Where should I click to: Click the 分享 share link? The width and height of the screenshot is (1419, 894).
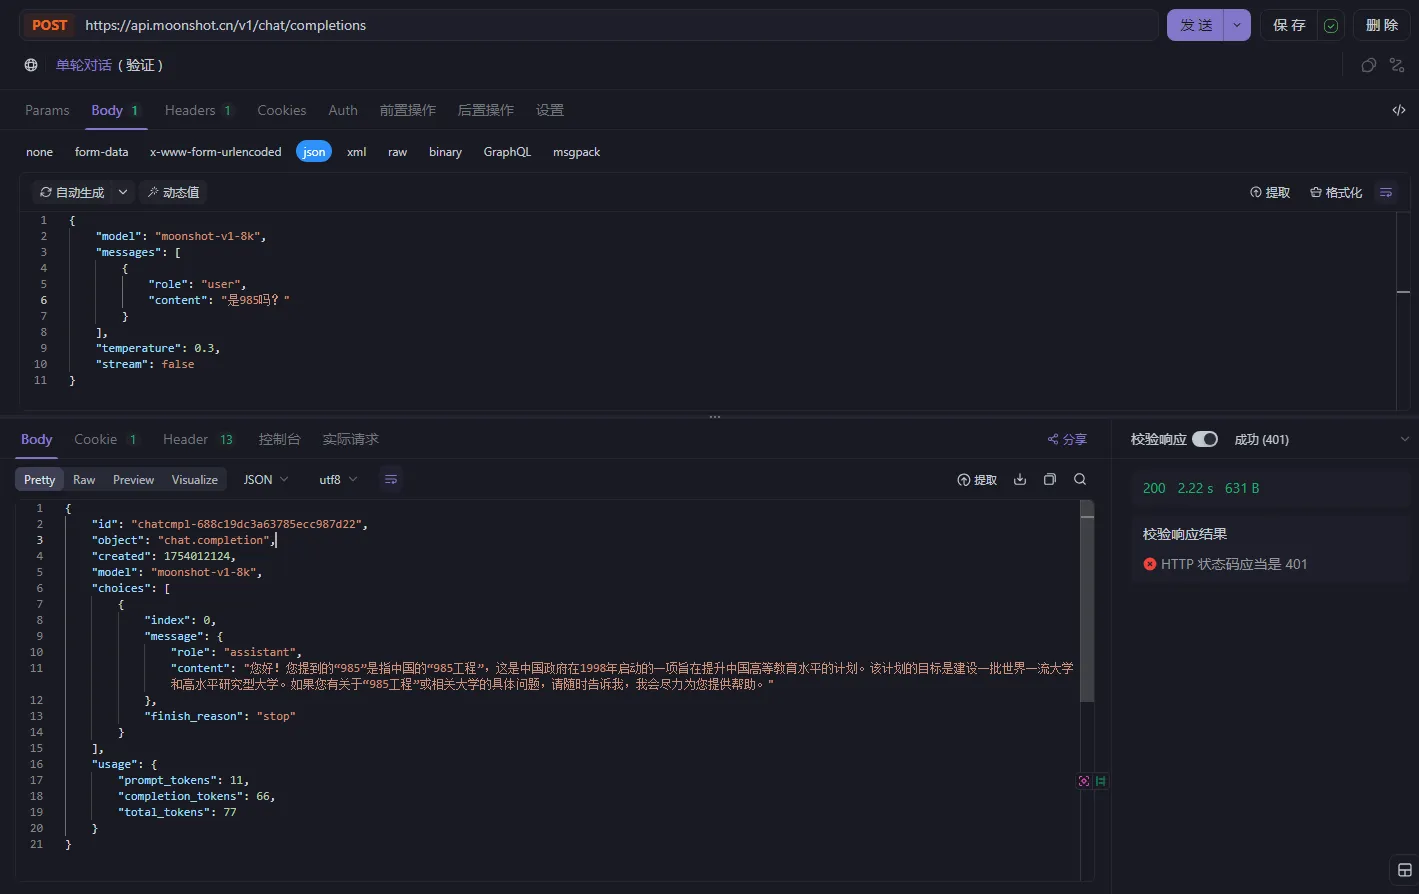click(1067, 439)
